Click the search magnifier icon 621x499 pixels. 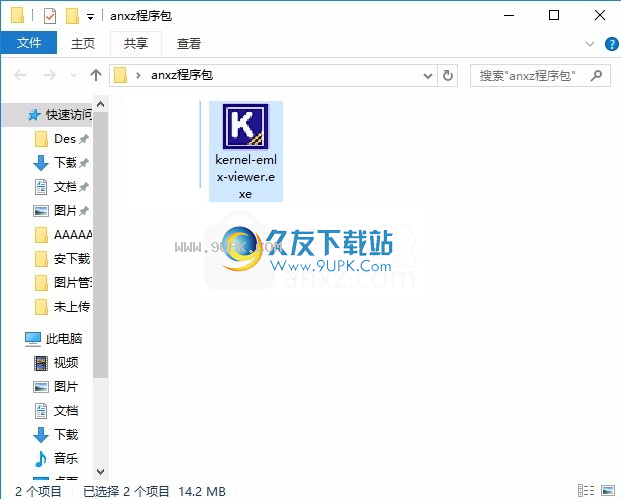(x=596, y=75)
